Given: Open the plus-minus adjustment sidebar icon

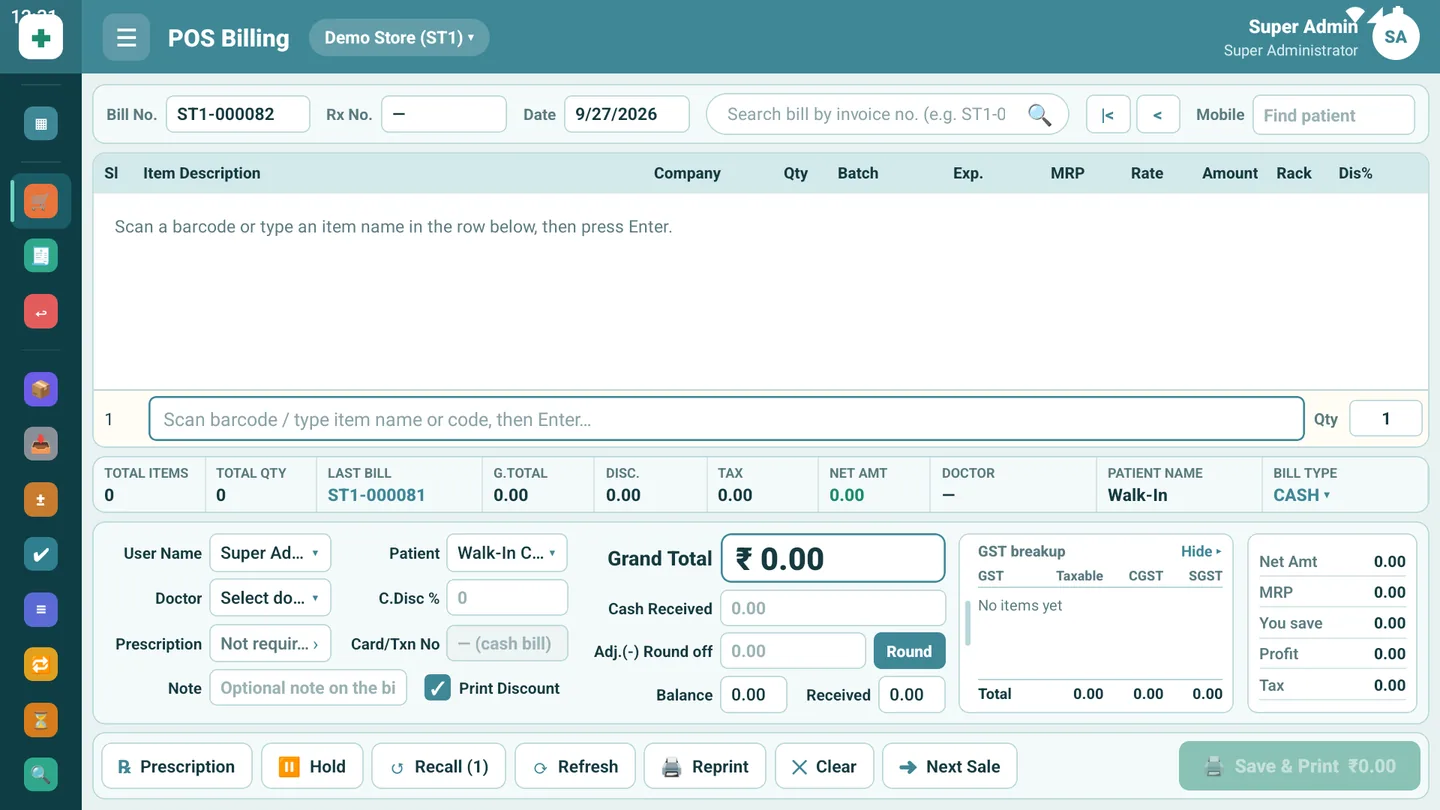Looking at the screenshot, I should pyautogui.click(x=41, y=499).
